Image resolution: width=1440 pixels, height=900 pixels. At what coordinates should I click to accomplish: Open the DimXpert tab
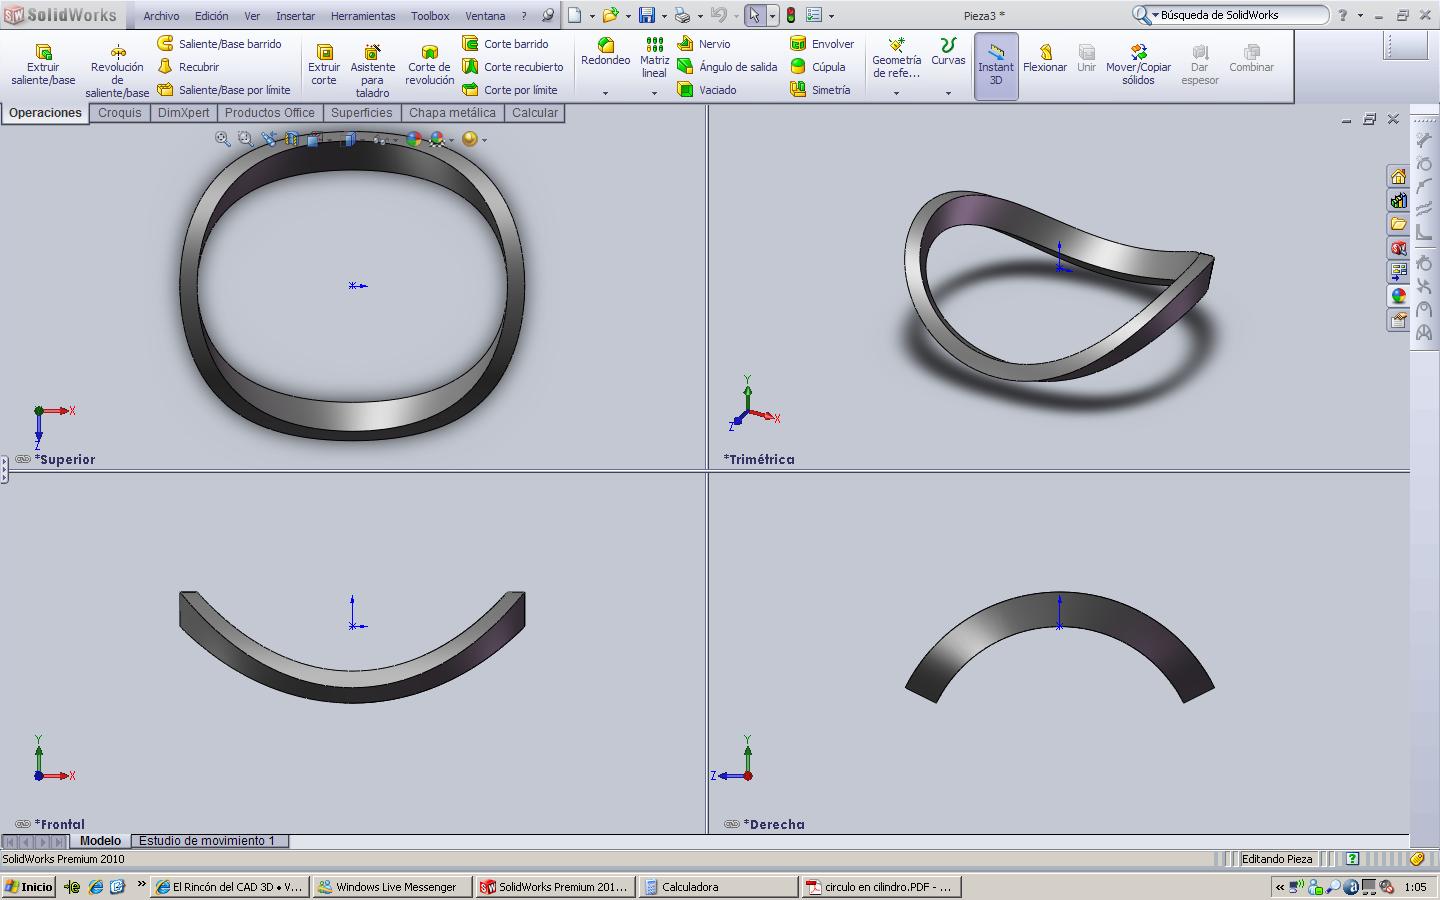(x=184, y=113)
